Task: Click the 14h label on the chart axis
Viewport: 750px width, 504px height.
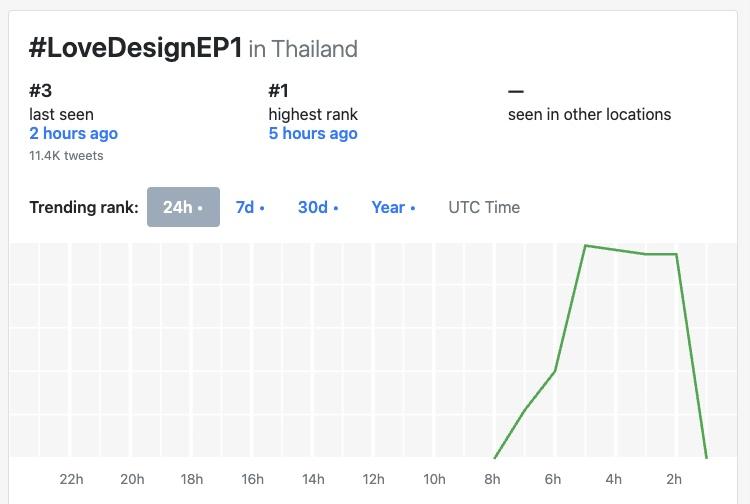Action: point(313,479)
